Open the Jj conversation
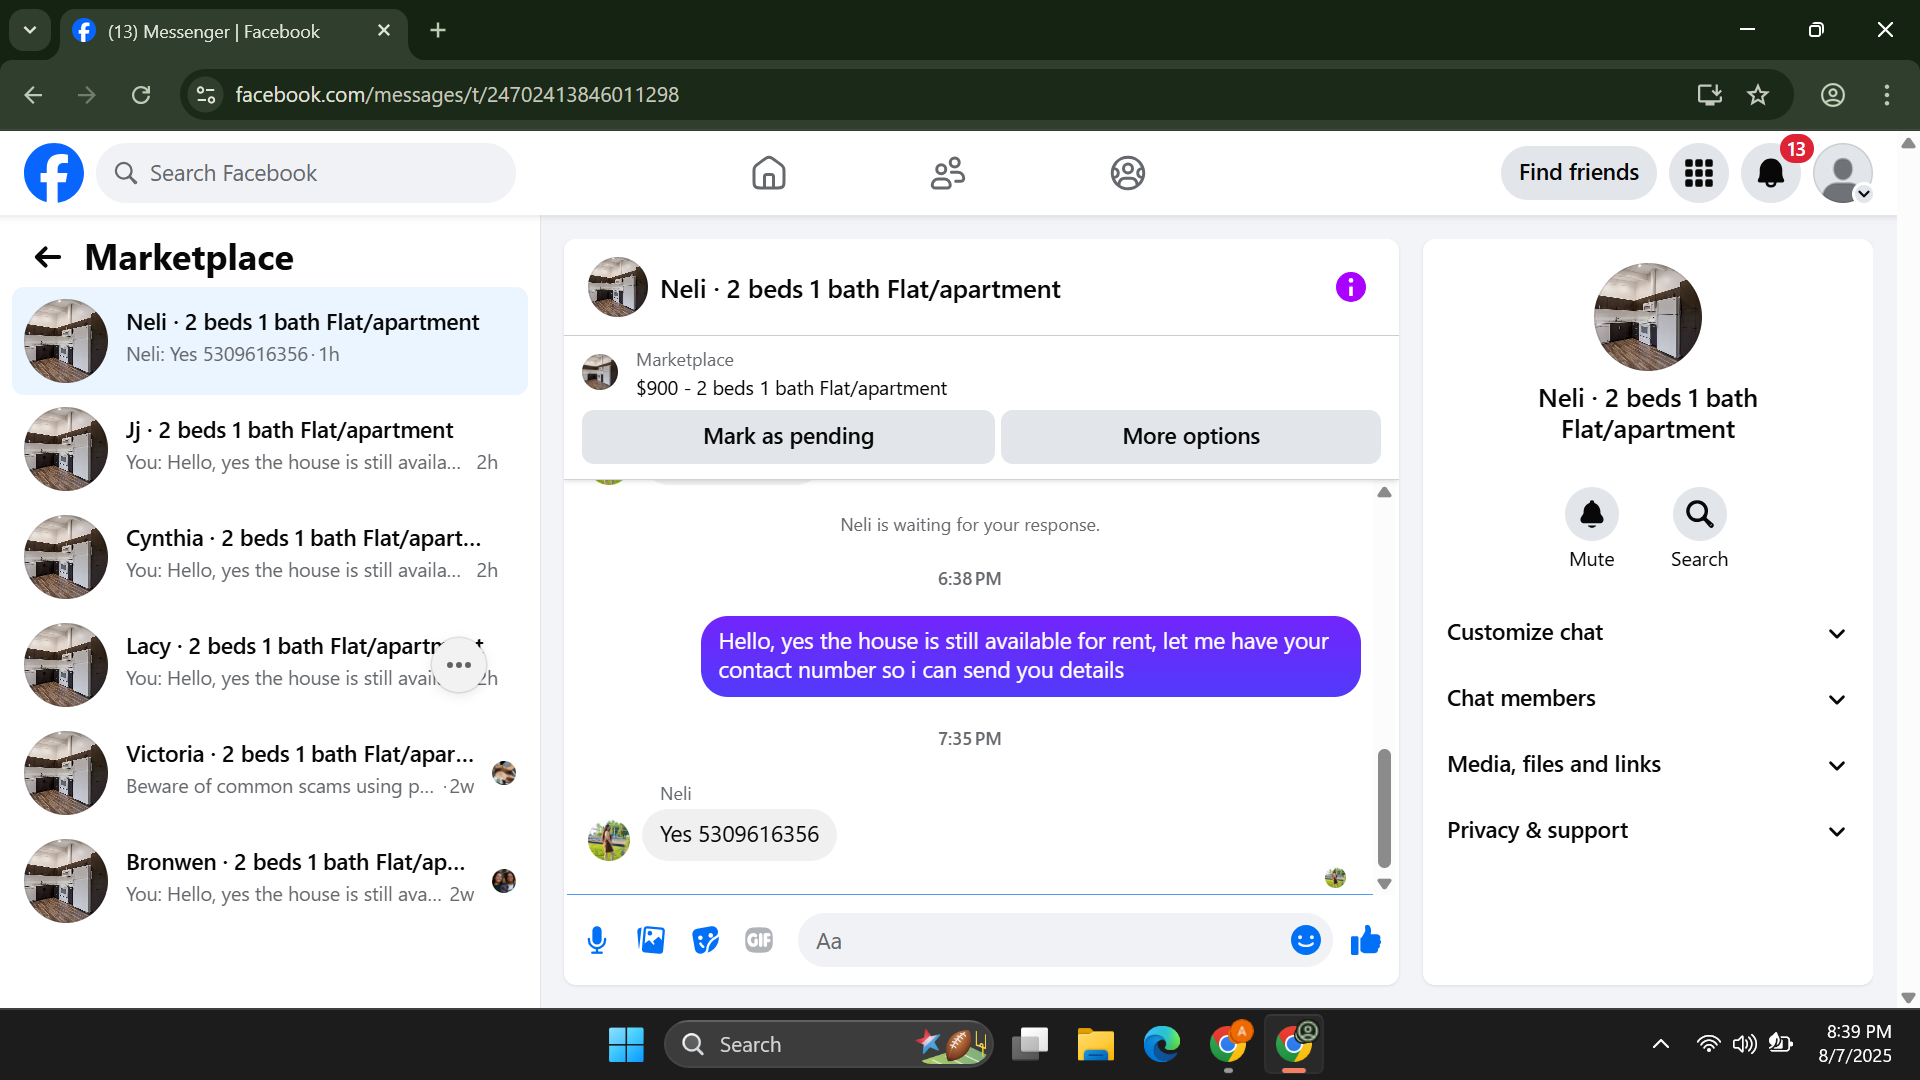 pyautogui.click(x=270, y=449)
